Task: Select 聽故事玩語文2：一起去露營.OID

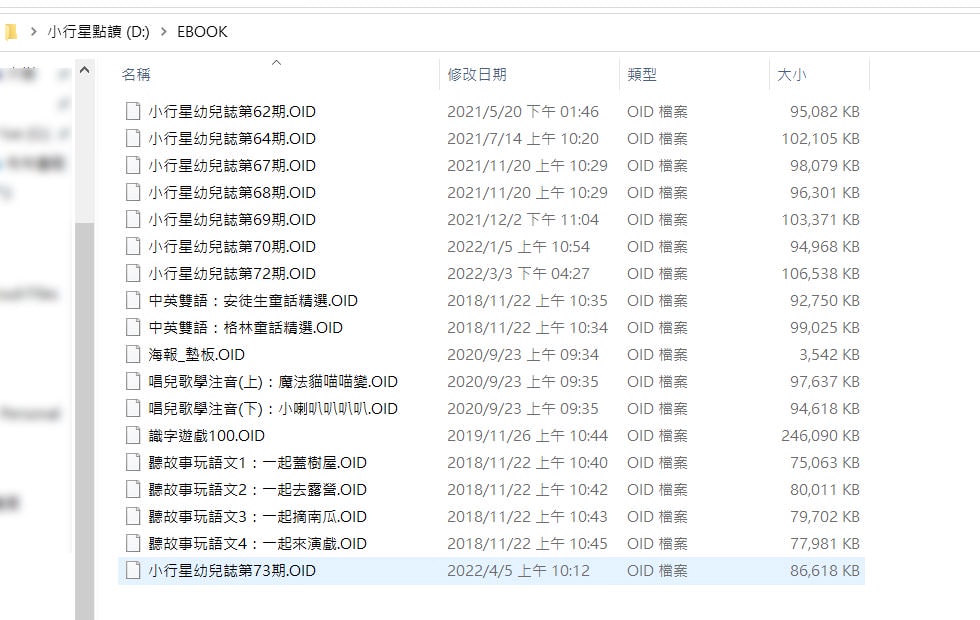Action: (258, 489)
